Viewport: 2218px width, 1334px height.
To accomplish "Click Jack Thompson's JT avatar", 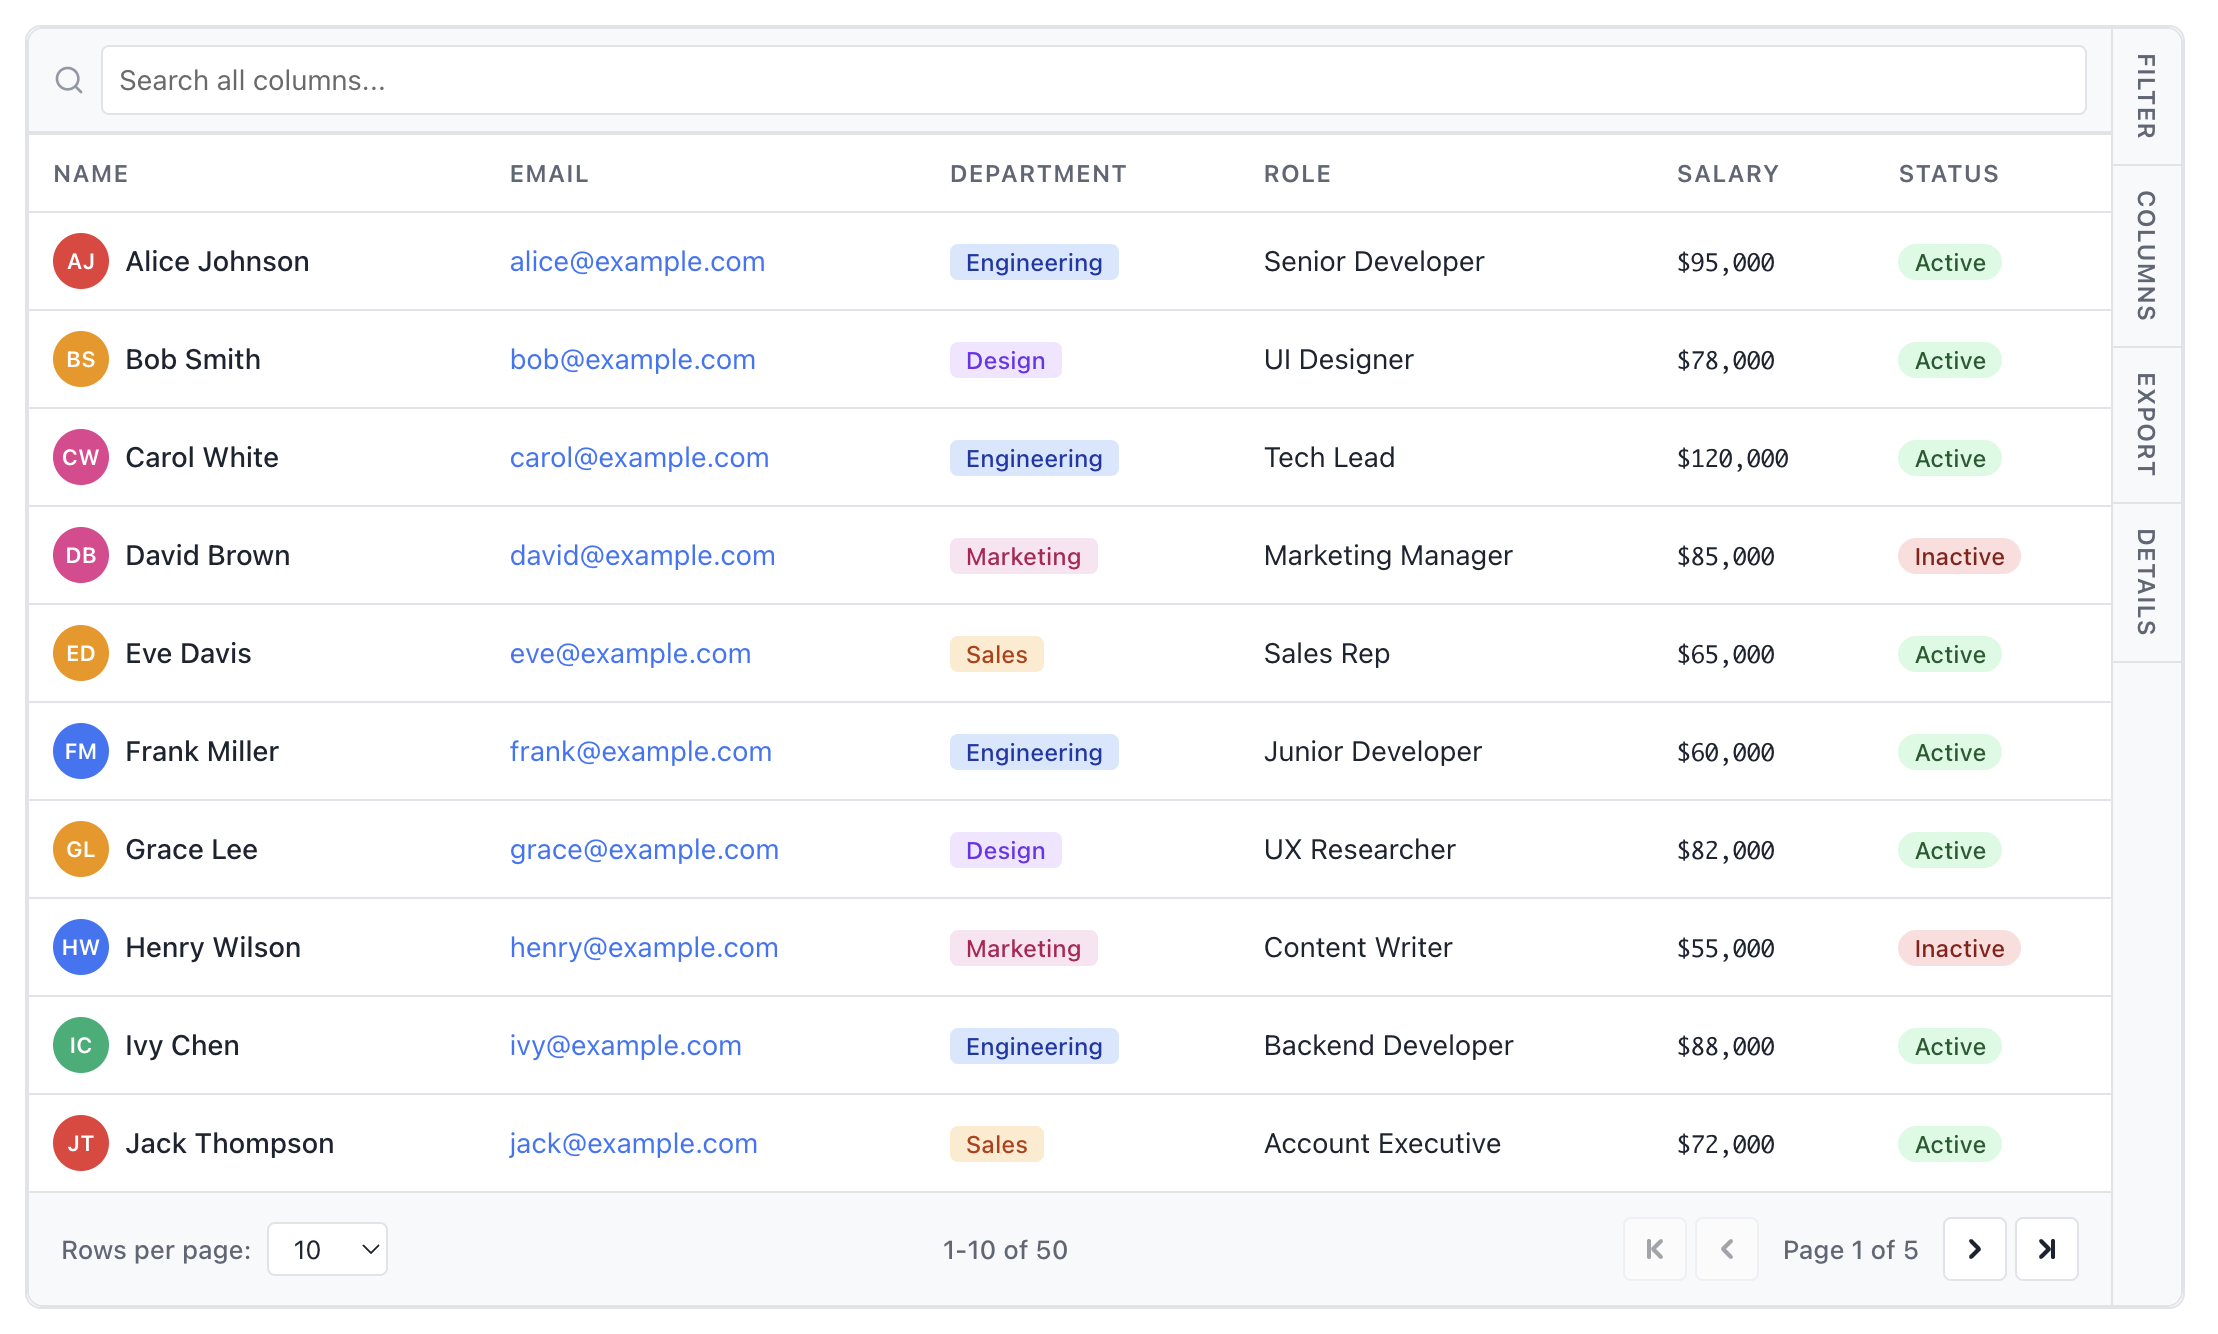I will coord(81,1143).
